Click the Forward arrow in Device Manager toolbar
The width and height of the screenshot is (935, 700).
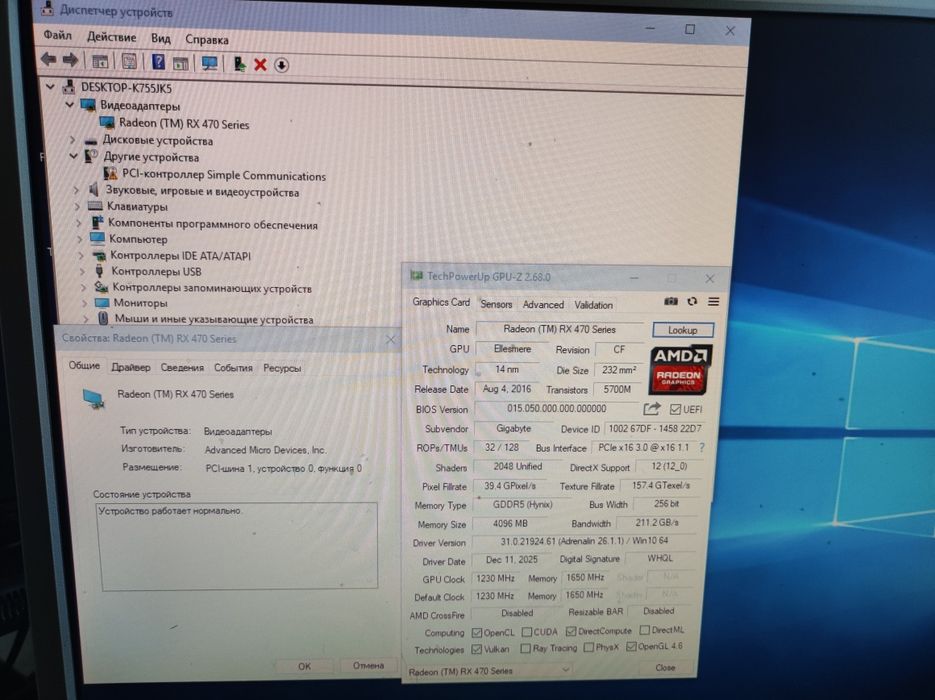70,60
